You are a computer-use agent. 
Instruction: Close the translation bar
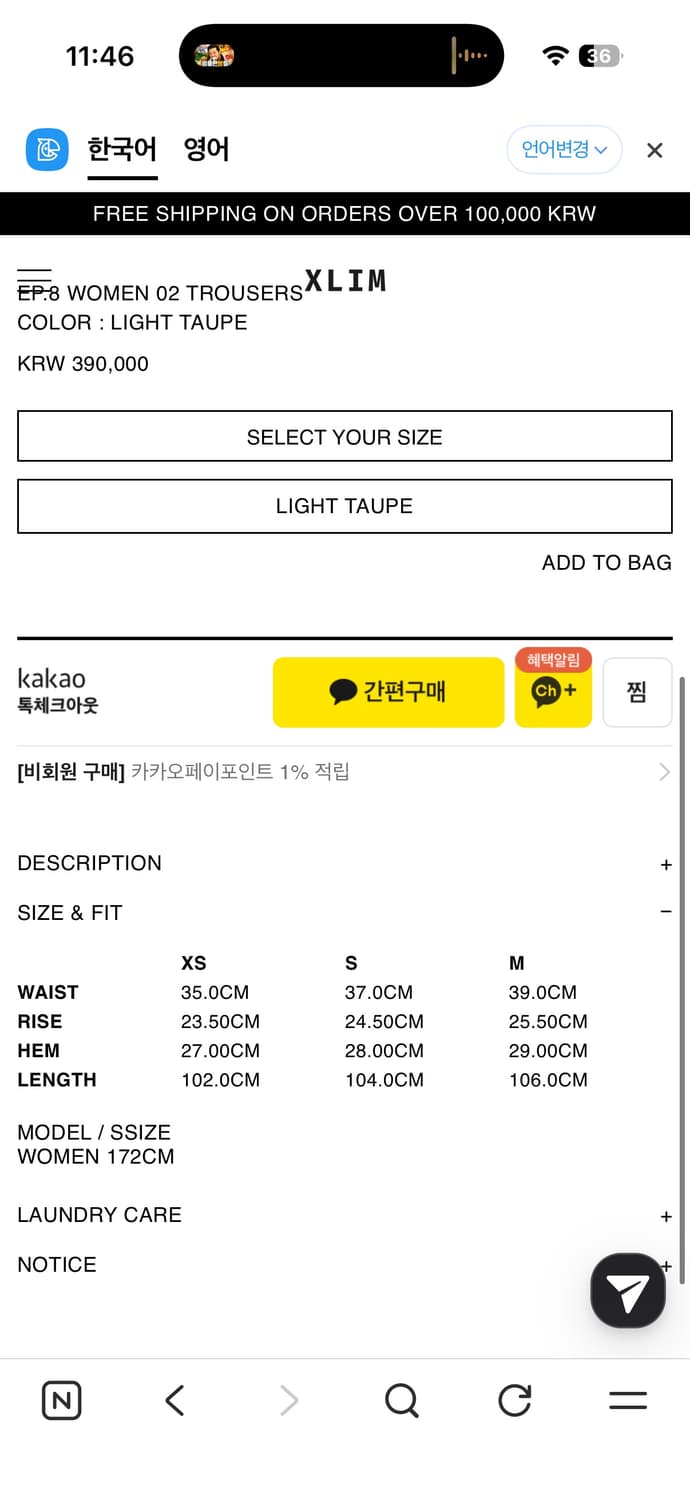point(654,150)
